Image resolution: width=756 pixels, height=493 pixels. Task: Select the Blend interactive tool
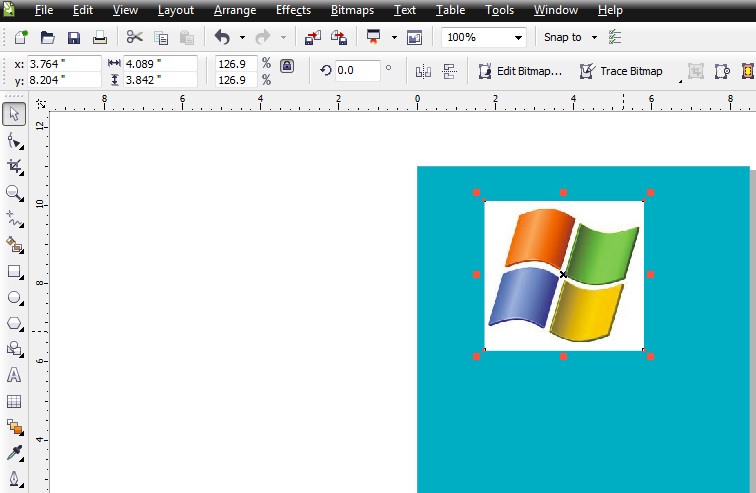[x=14, y=427]
